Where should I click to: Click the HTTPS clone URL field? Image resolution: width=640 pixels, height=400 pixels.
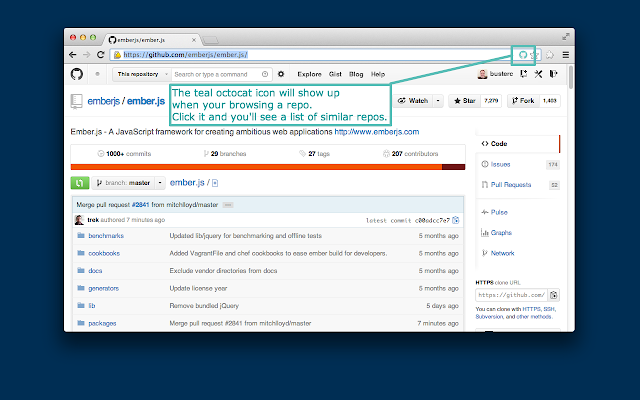pos(512,295)
